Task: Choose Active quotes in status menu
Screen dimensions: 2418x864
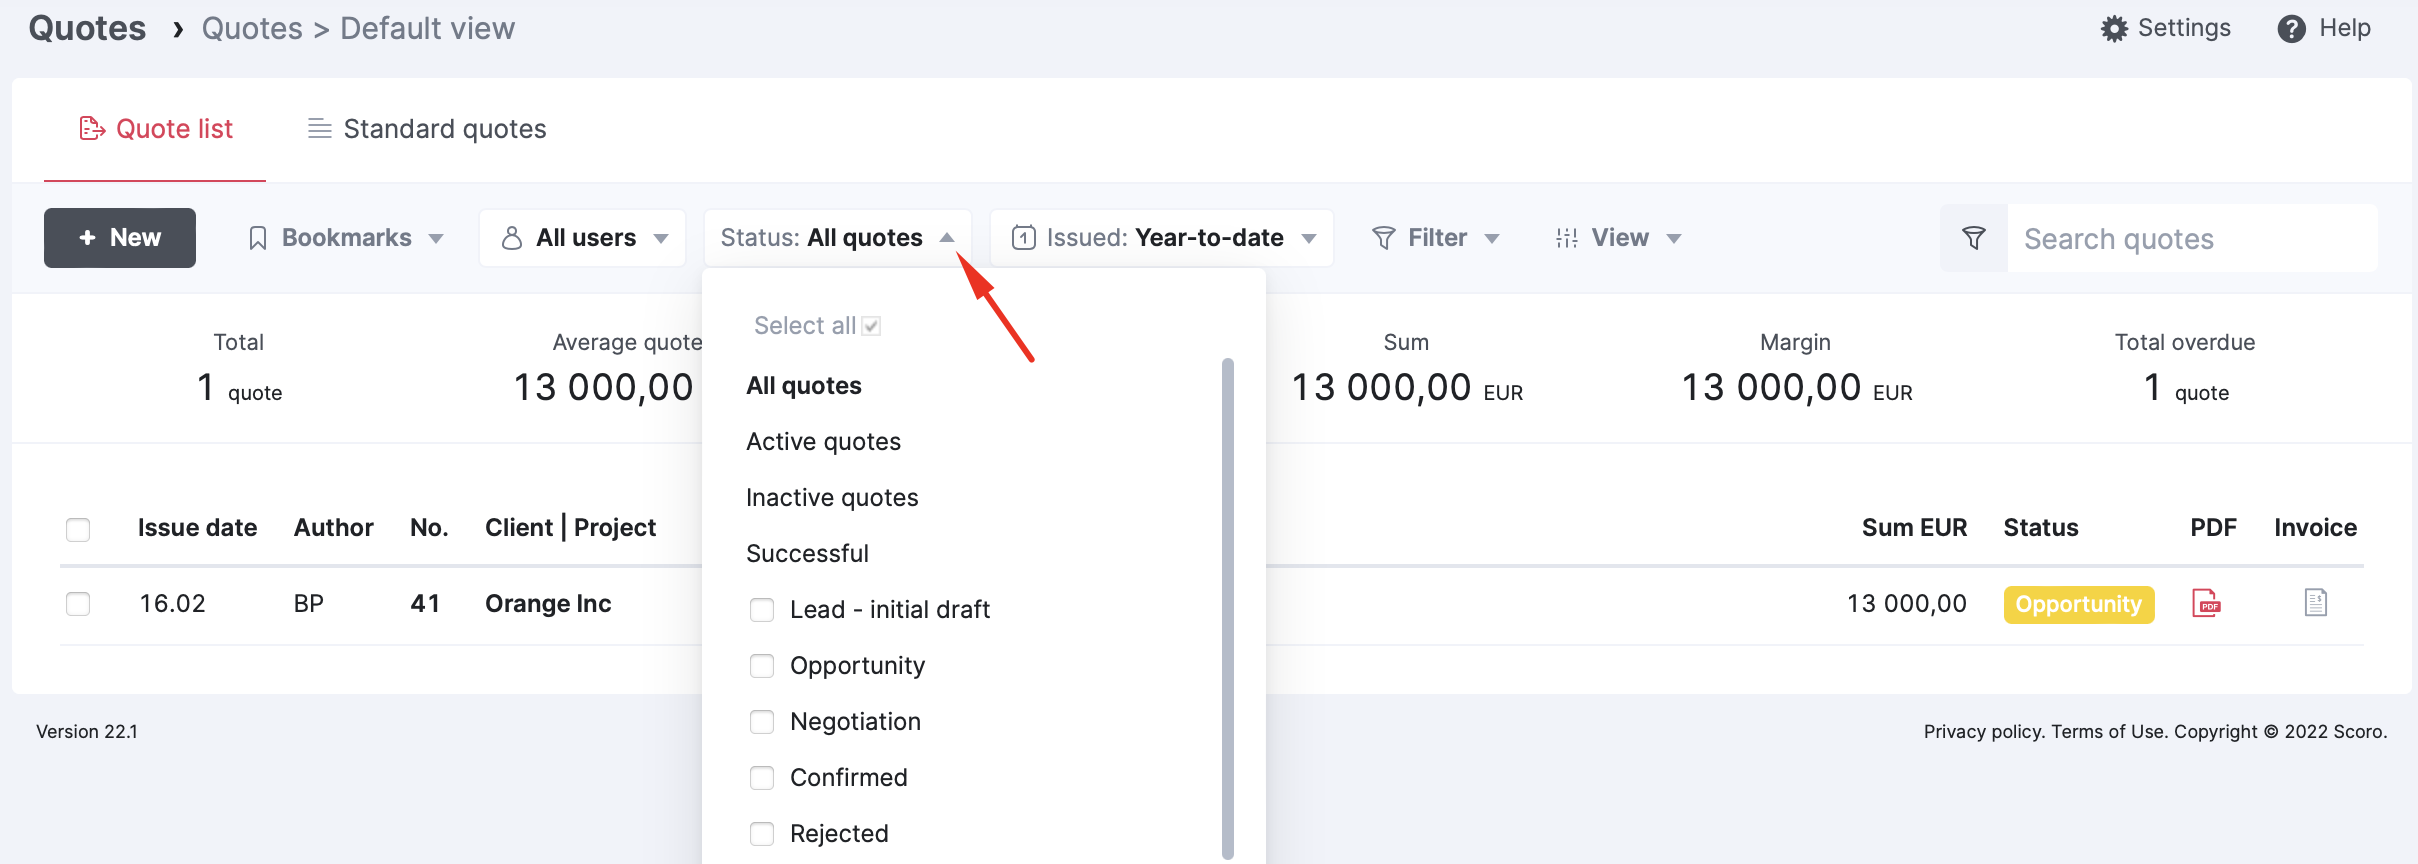Action: click(824, 442)
